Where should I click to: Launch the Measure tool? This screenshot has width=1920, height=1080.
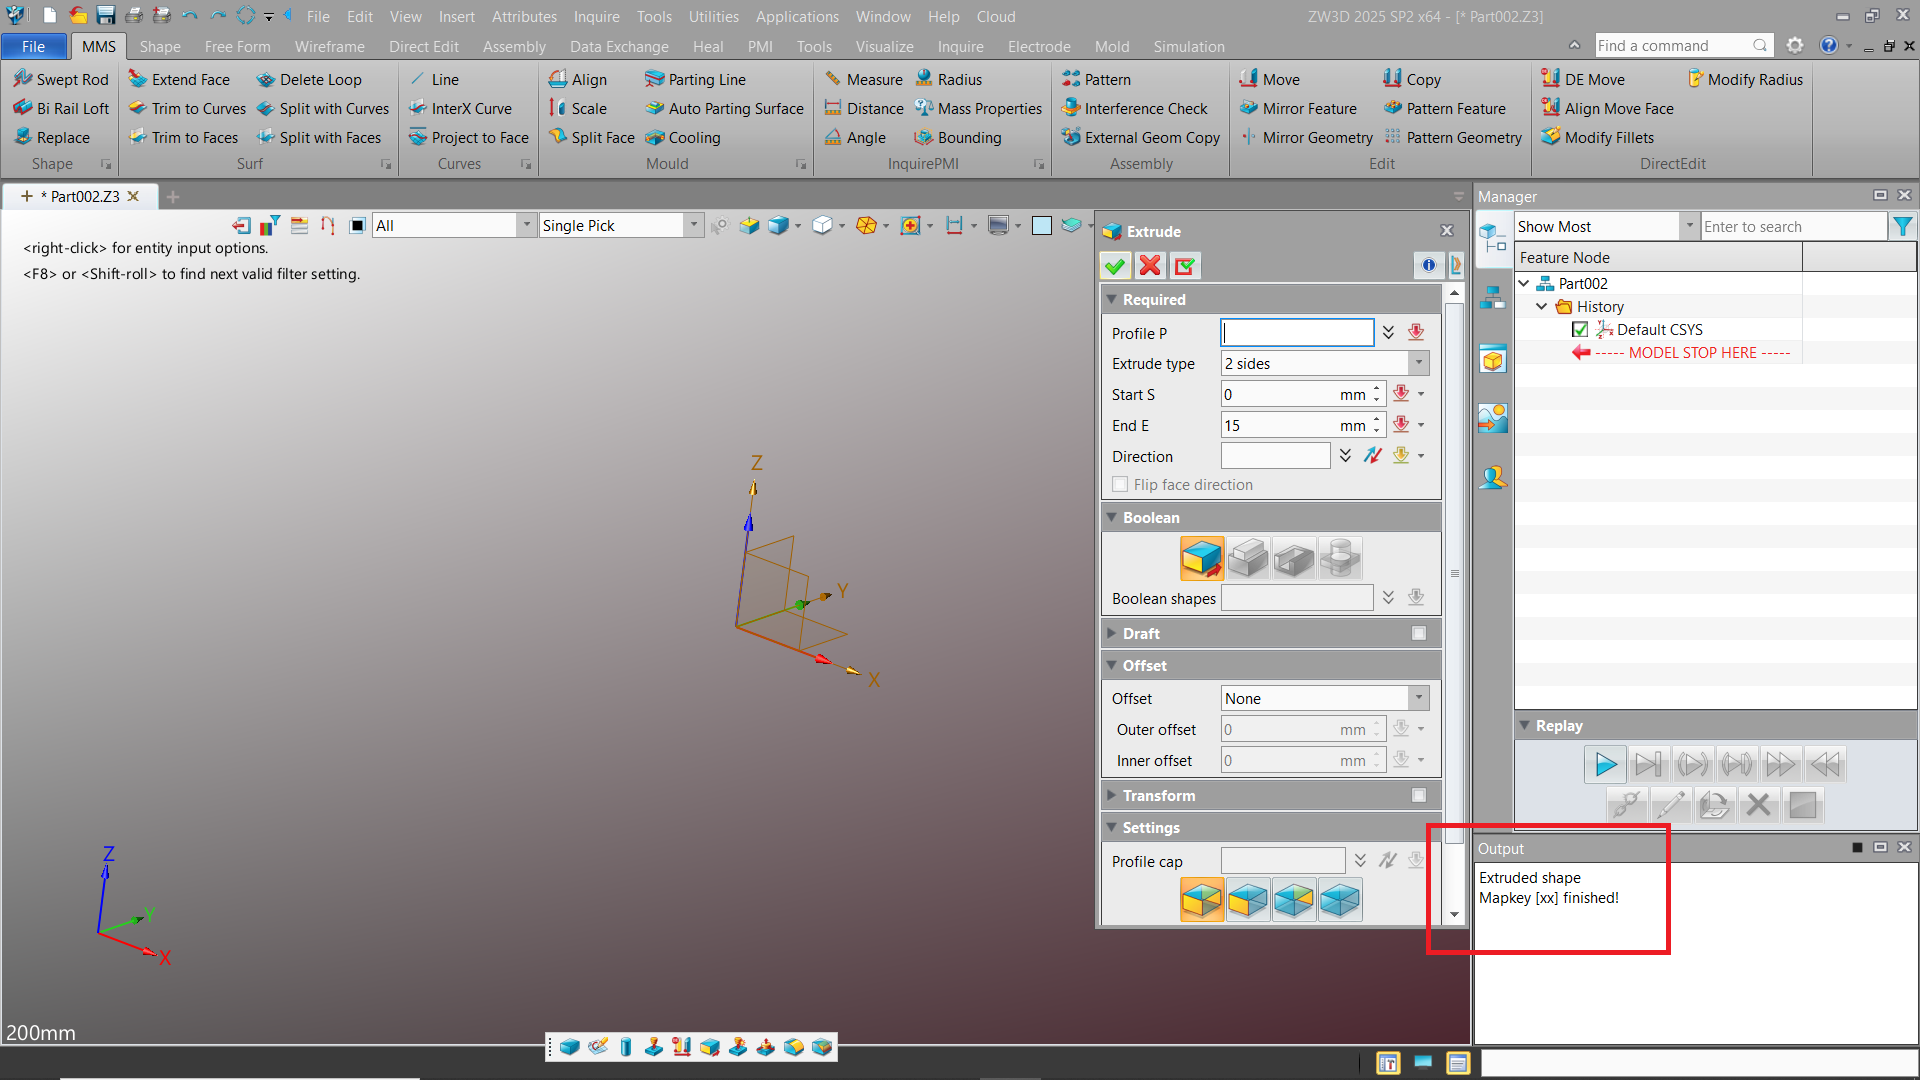pos(863,79)
